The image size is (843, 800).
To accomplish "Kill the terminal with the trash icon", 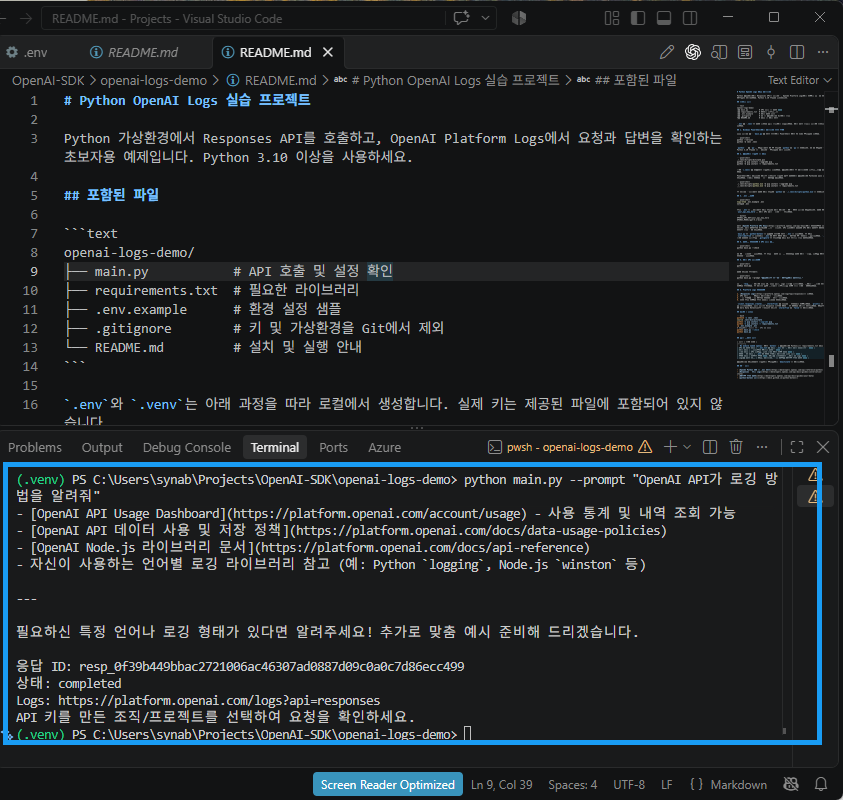I will (x=736, y=447).
